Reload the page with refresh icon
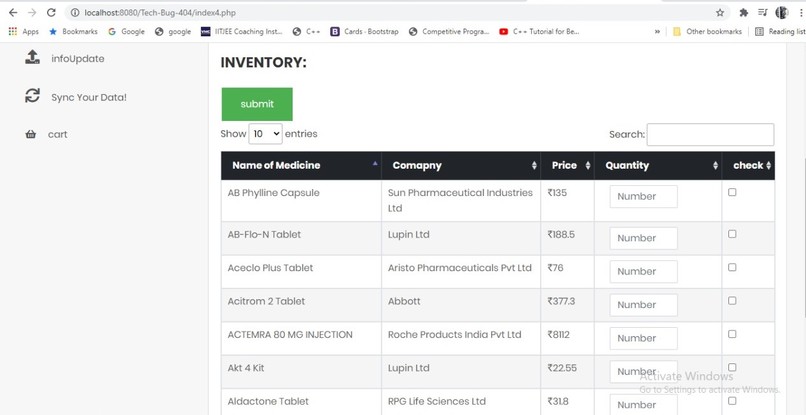The image size is (806, 415). [x=51, y=12]
